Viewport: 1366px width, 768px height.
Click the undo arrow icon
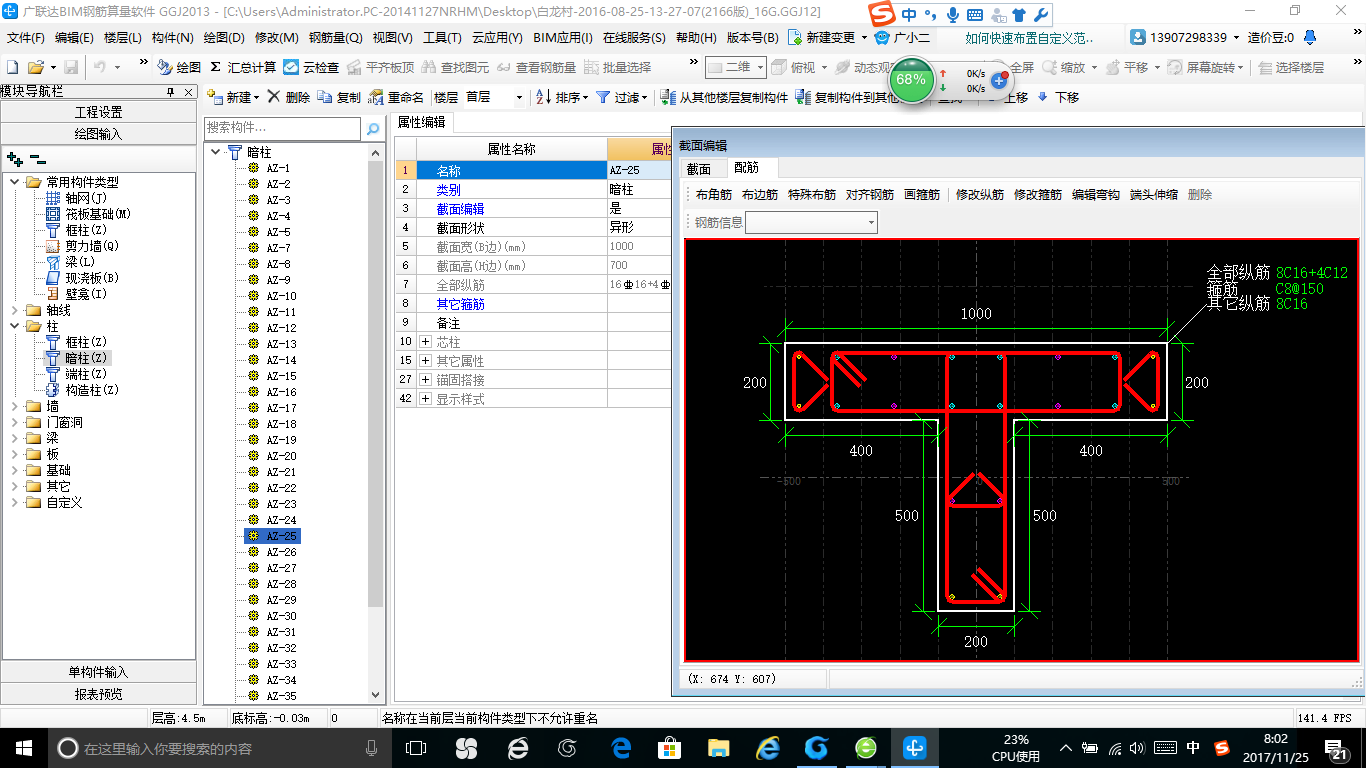99,67
